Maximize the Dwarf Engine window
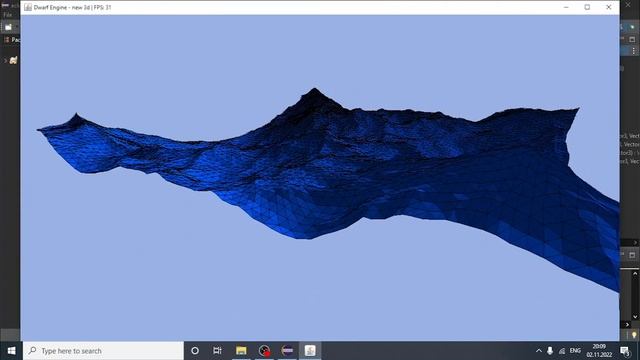The image size is (640, 360). click(587, 7)
